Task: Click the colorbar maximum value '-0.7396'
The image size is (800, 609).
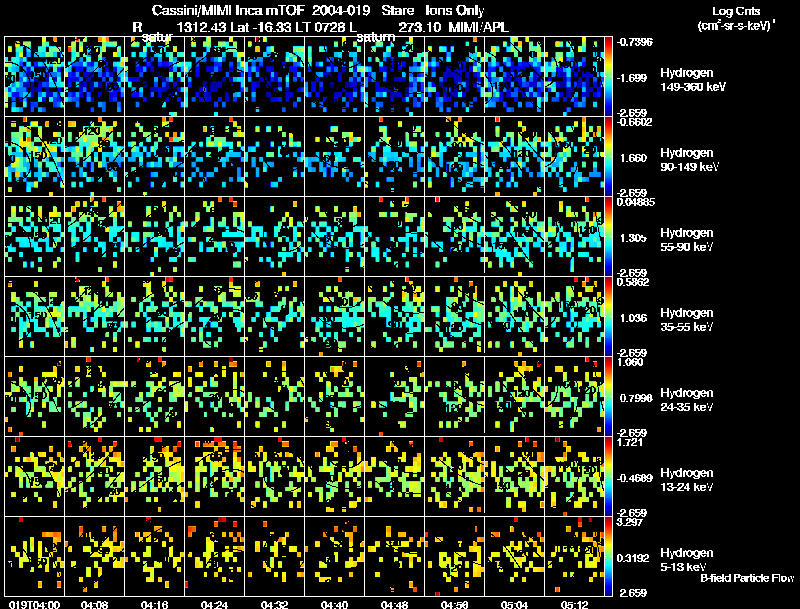Action: point(635,42)
